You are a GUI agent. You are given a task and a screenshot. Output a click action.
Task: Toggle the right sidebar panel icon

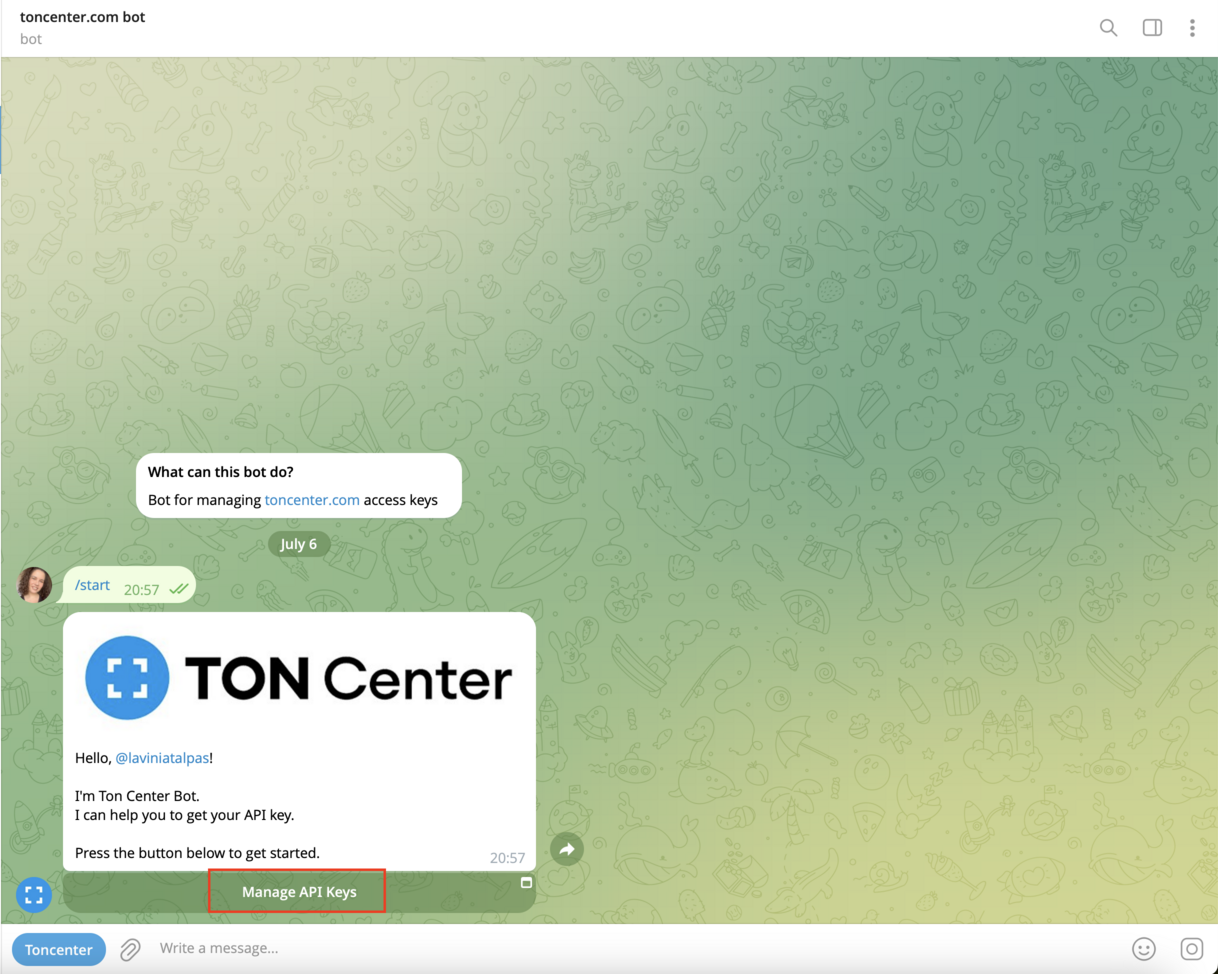pyautogui.click(x=1152, y=28)
